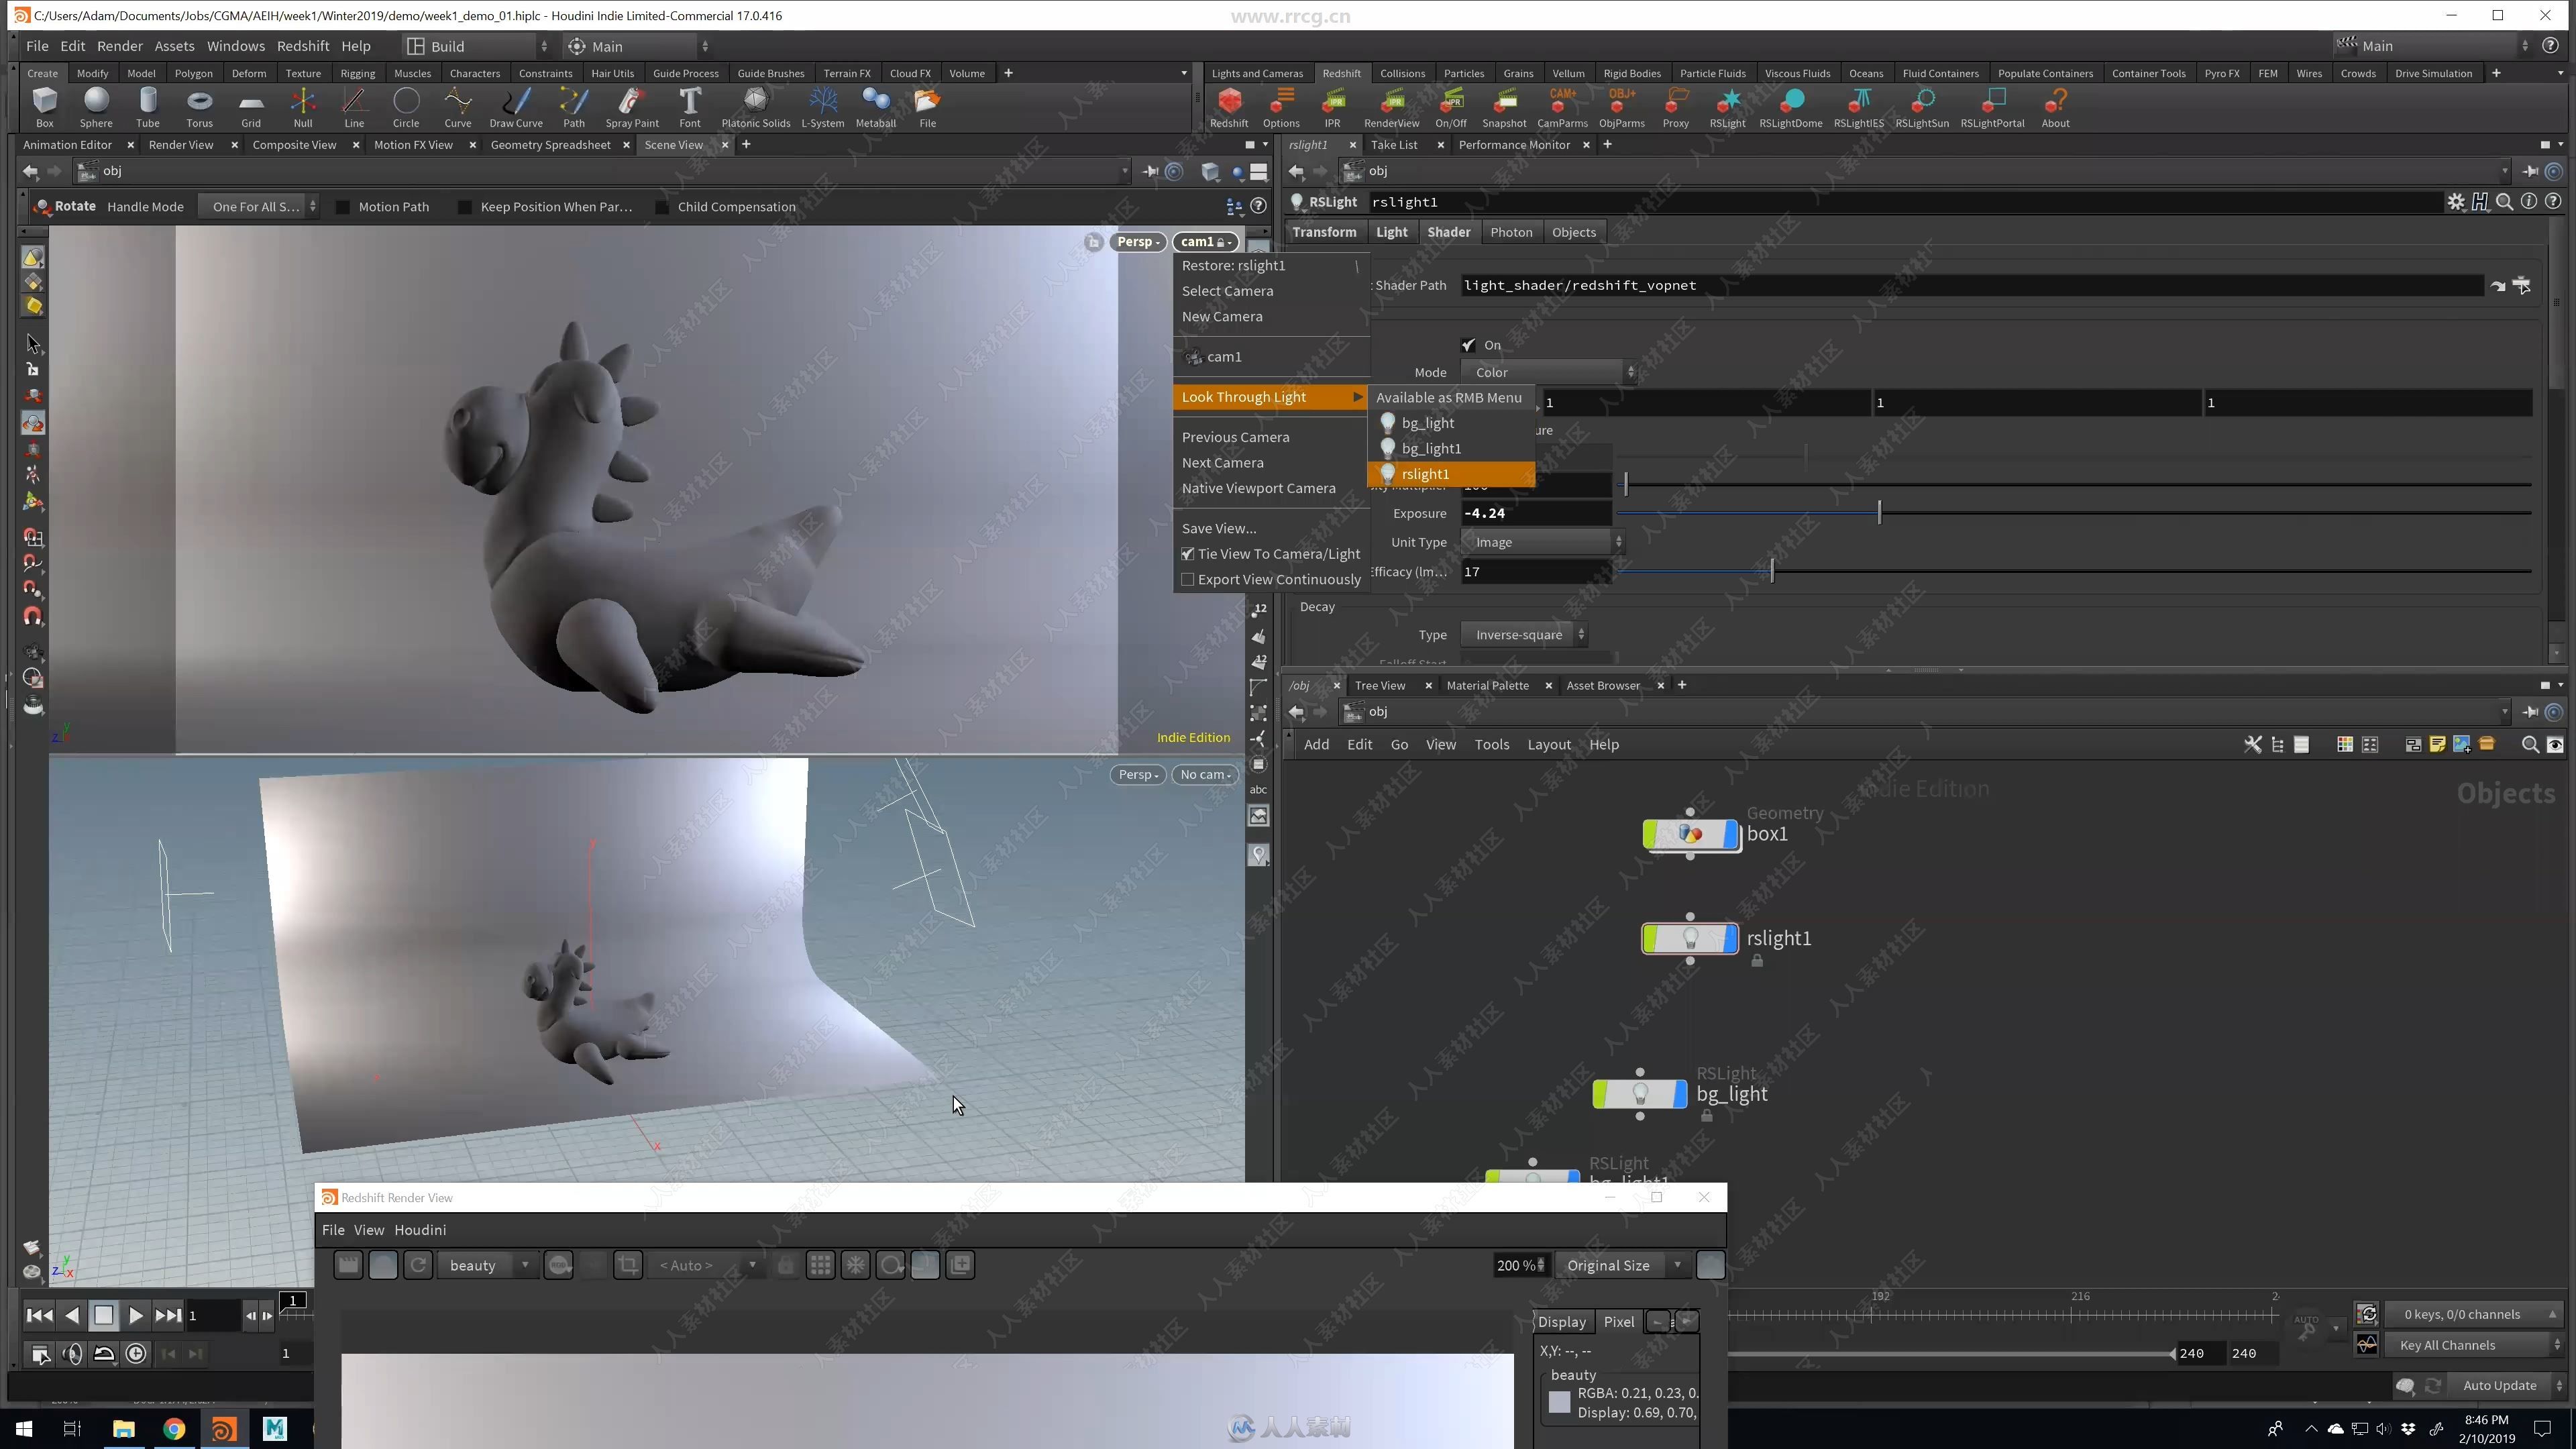Screen dimensions: 2576x1449
Task: Toggle display flag on bg_light node
Action: click(x=1679, y=1094)
